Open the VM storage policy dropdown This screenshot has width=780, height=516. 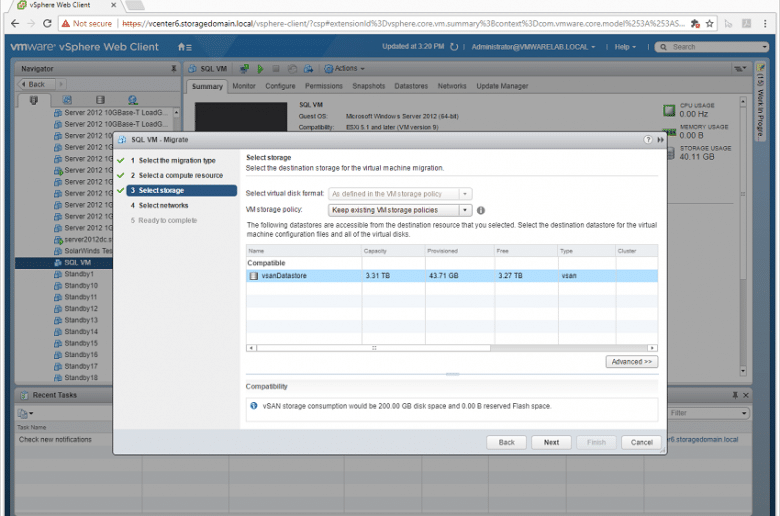(400, 210)
